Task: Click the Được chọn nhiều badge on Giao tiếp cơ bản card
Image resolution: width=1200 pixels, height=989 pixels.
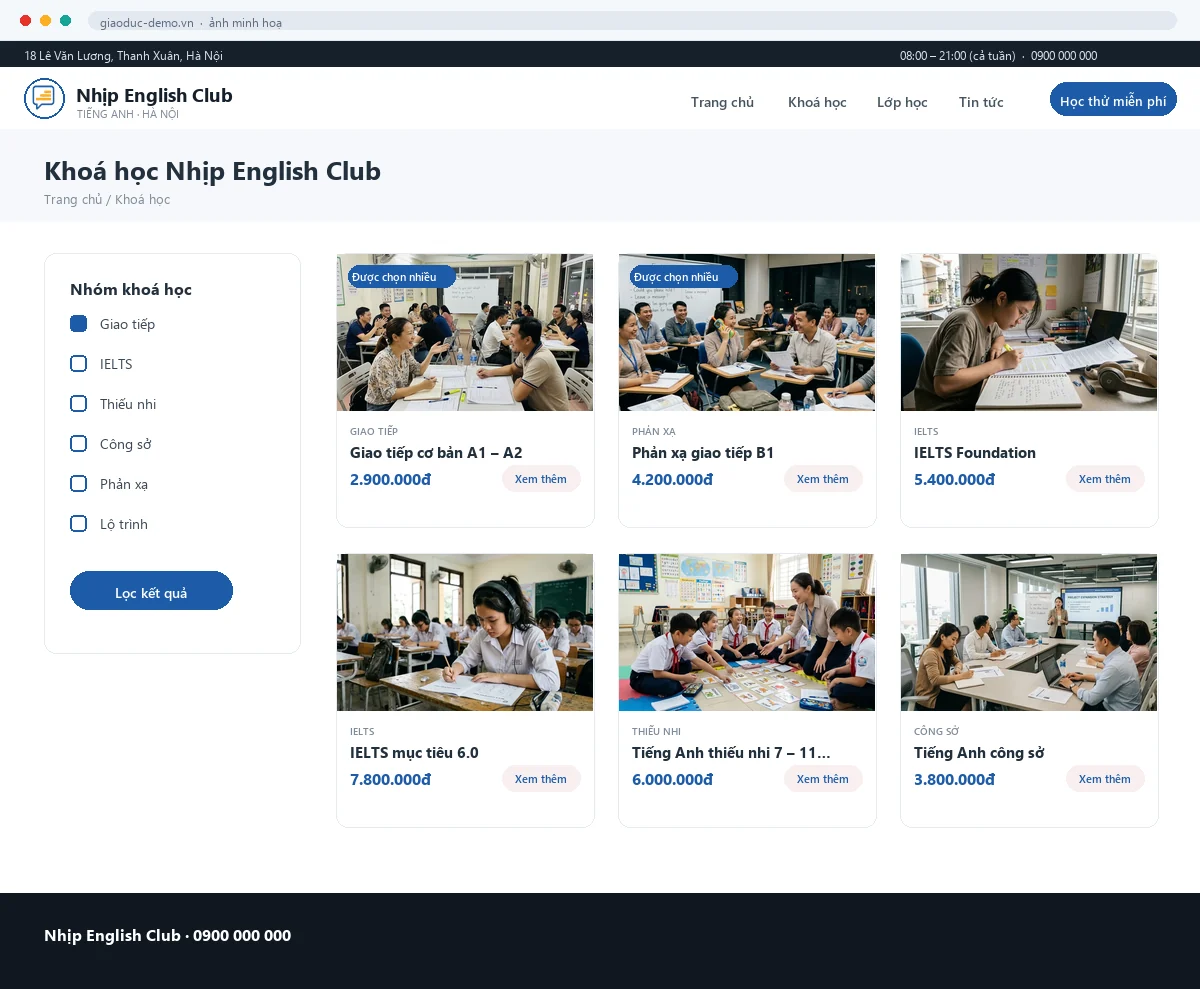Action: click(x=401, y=277)
